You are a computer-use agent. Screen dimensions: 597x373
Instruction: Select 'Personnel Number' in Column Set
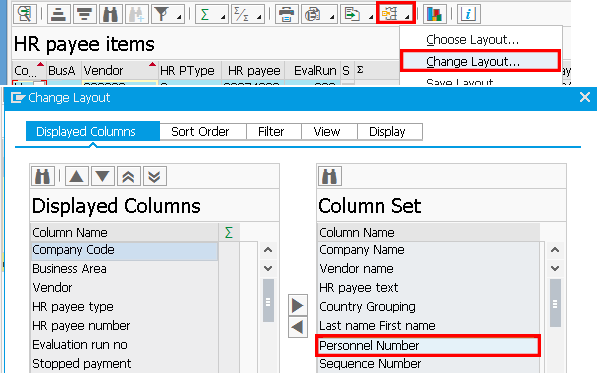(x=428, y=346)
